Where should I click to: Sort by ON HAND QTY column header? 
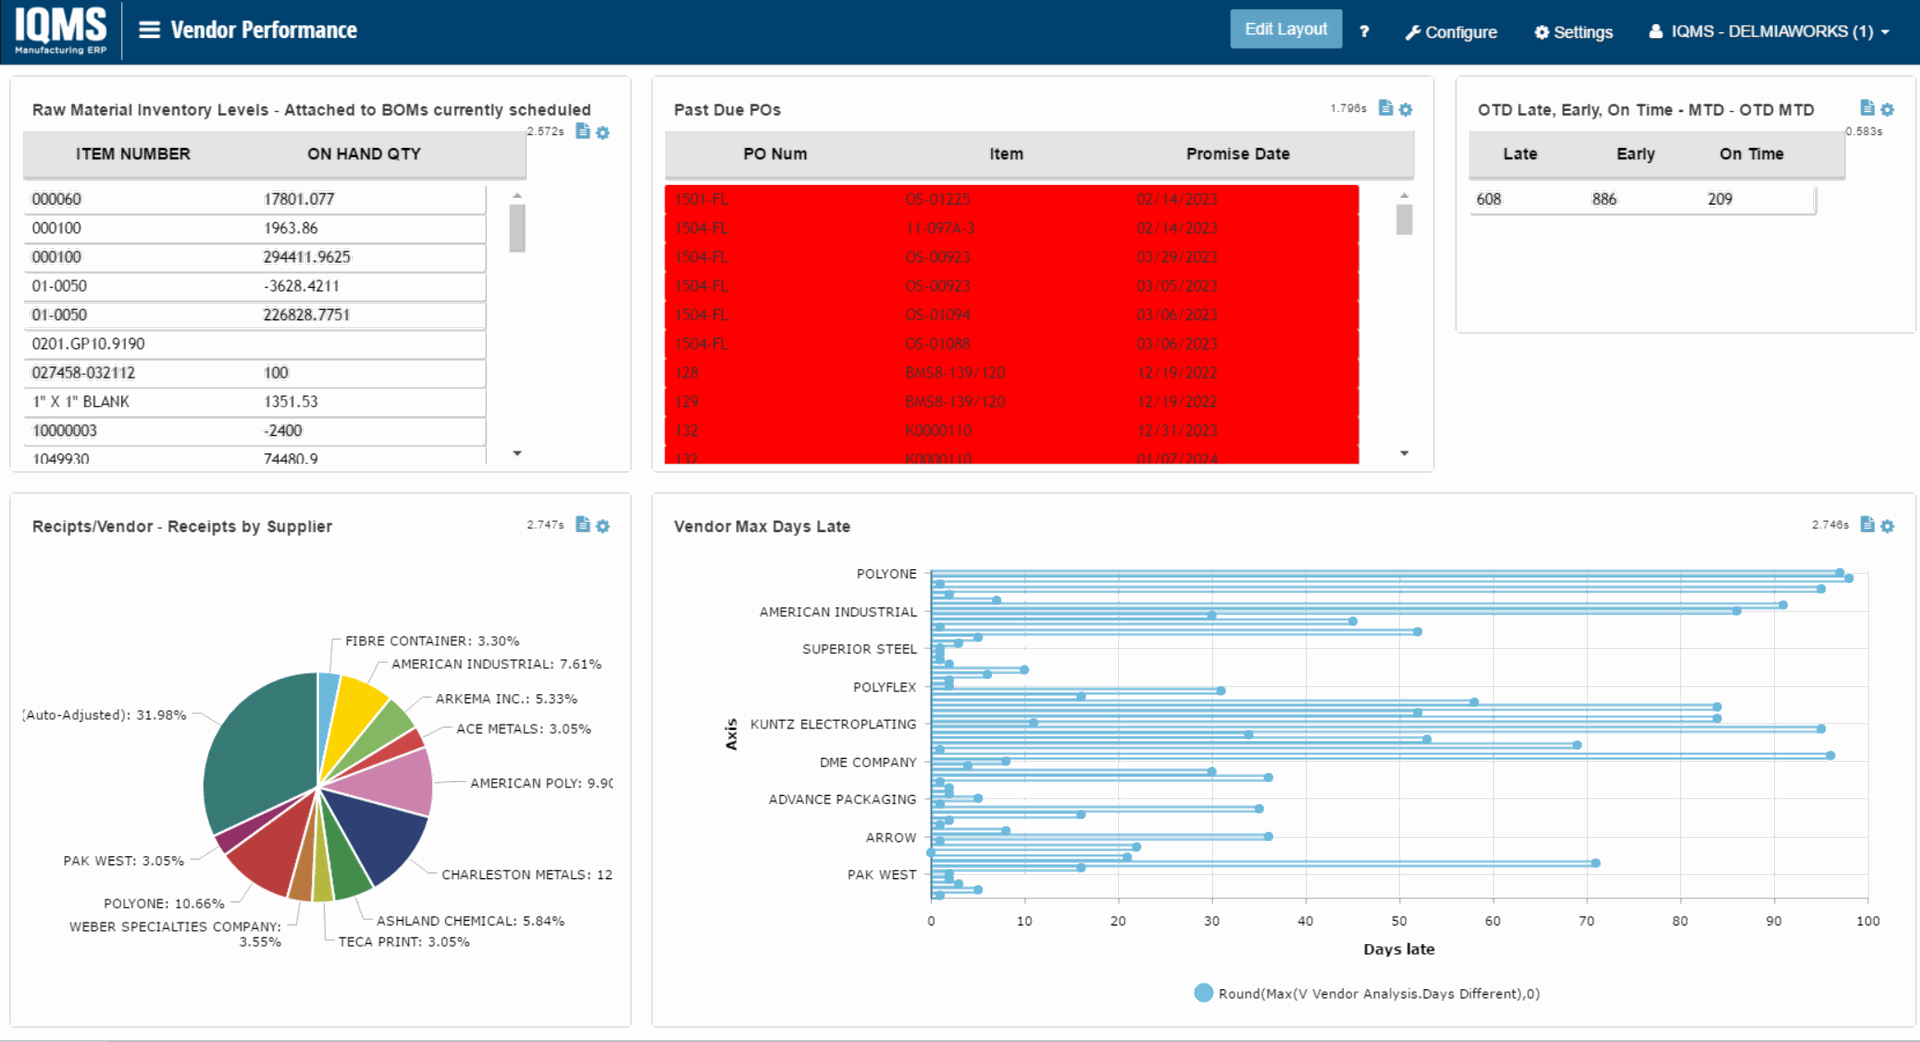[x=363, y=154]
